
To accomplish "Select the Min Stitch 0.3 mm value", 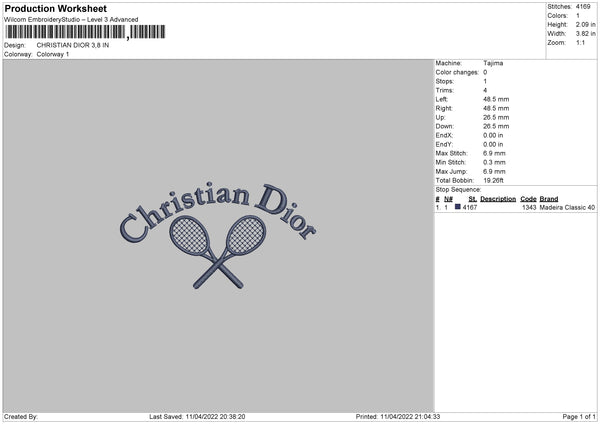I will point(494,163).
